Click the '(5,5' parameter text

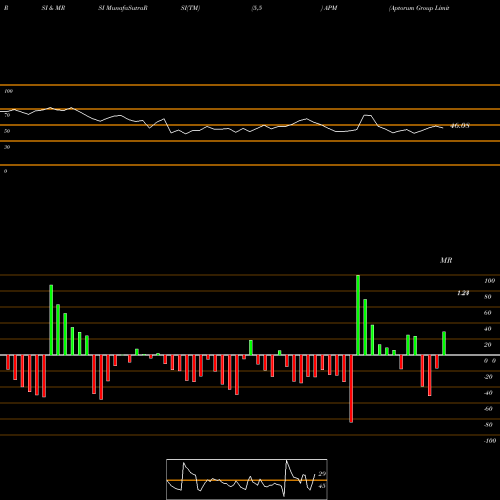pyautogui.click(x=257, y=8)
